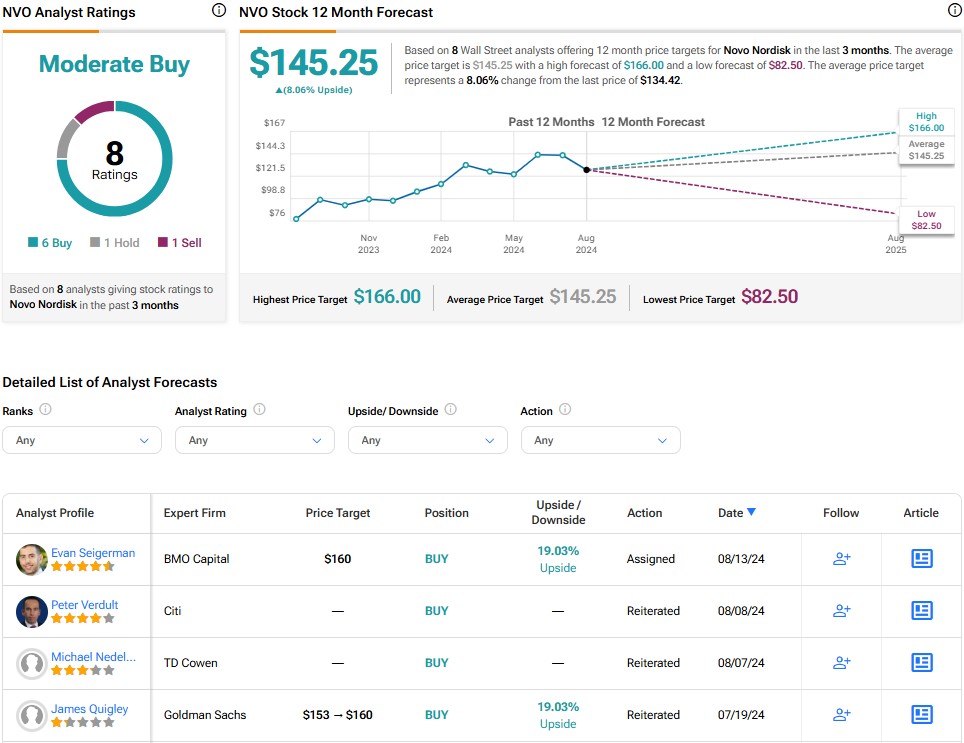This screenshot has height=743, width=964.
Task: Click follow icon for Peter Verdult
Action: coord(841,611)
